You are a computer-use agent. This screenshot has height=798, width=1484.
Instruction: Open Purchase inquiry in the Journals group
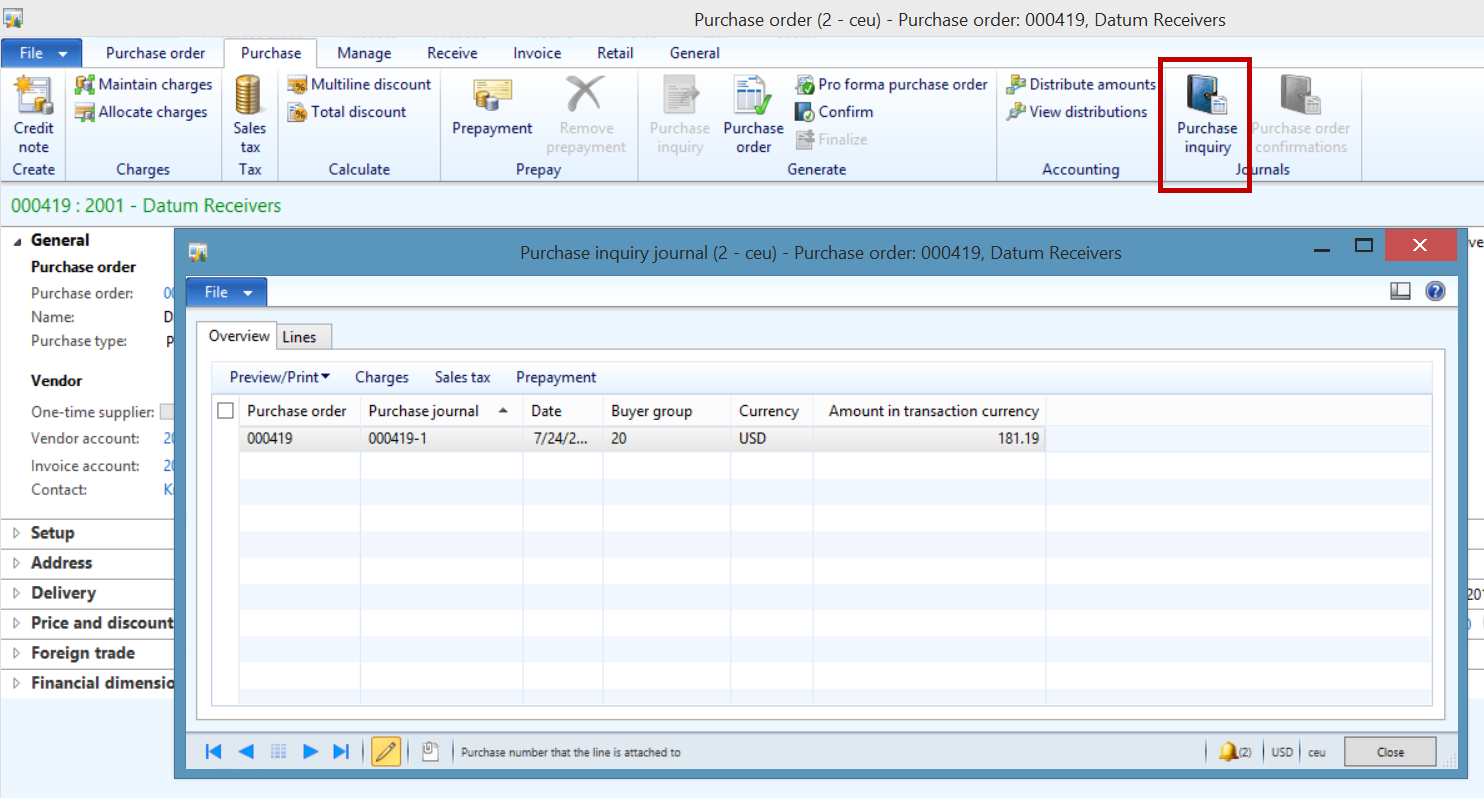coord(1205,113)
